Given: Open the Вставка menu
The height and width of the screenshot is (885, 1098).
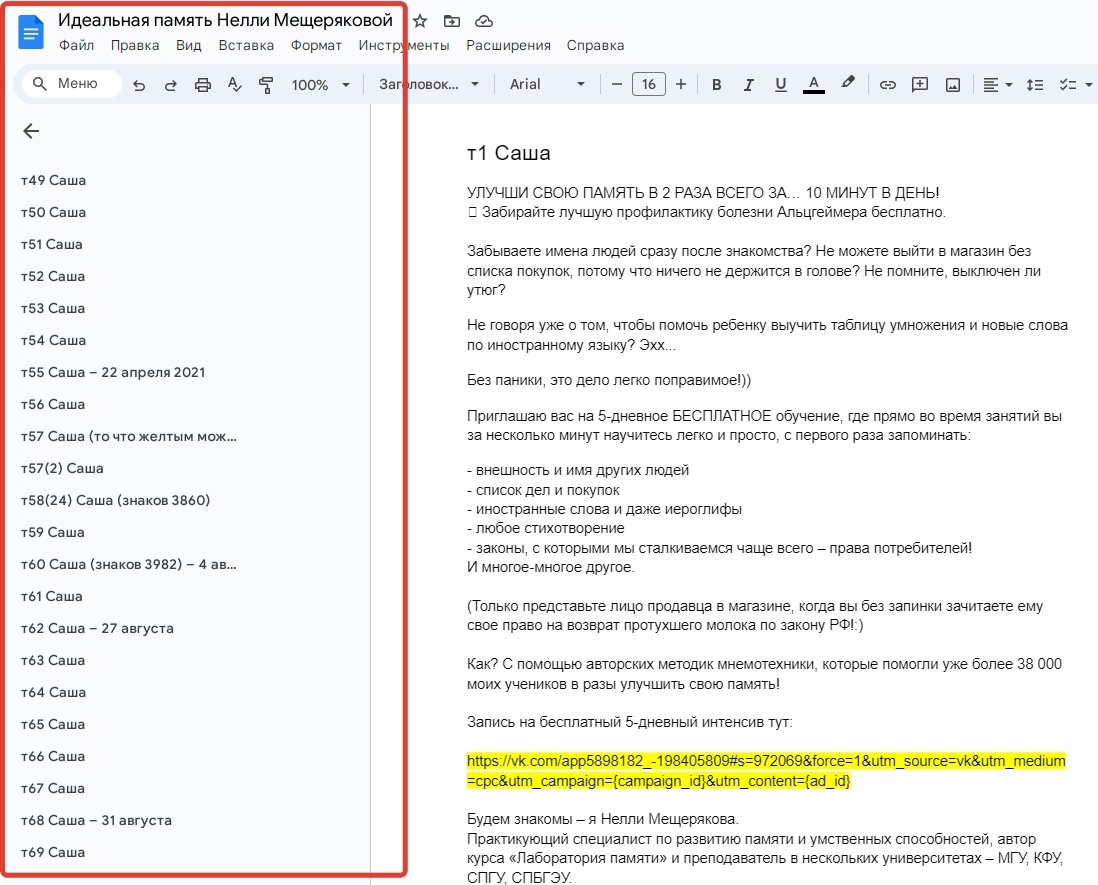Looking at the screenshot, I should click(x=246, y=46).
